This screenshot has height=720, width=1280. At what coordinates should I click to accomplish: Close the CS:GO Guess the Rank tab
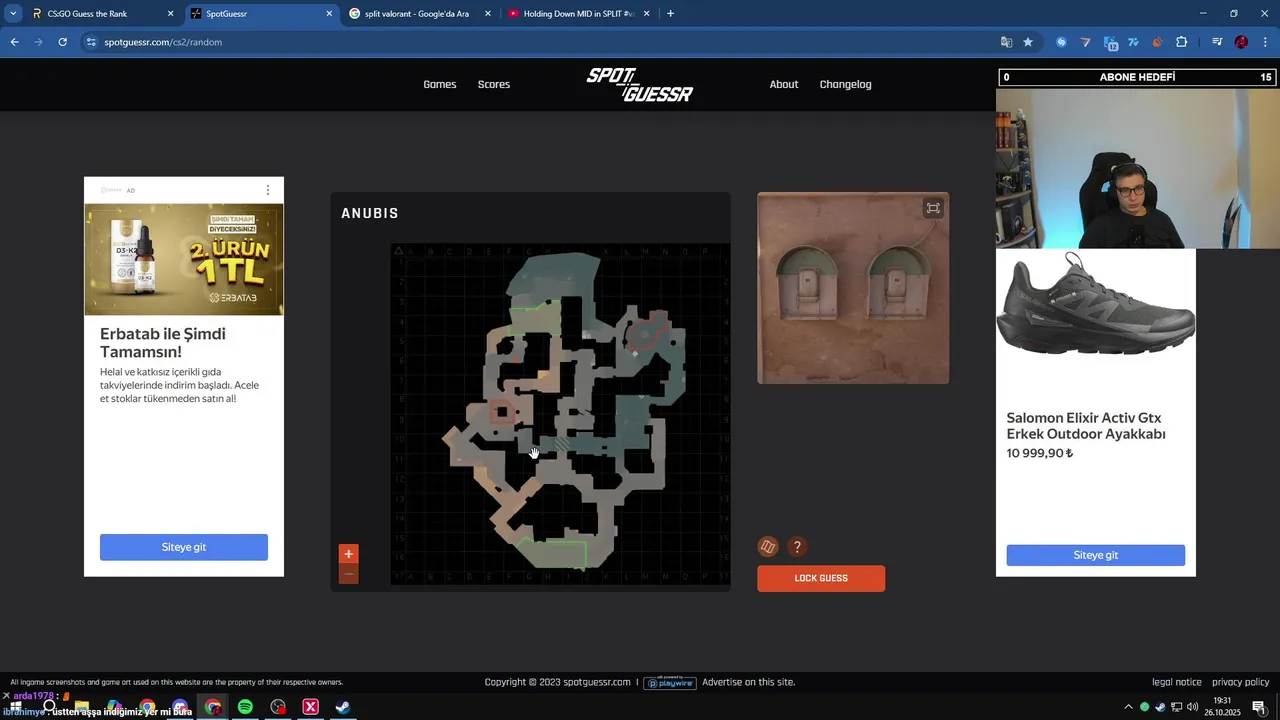click(x=170, y=14)
